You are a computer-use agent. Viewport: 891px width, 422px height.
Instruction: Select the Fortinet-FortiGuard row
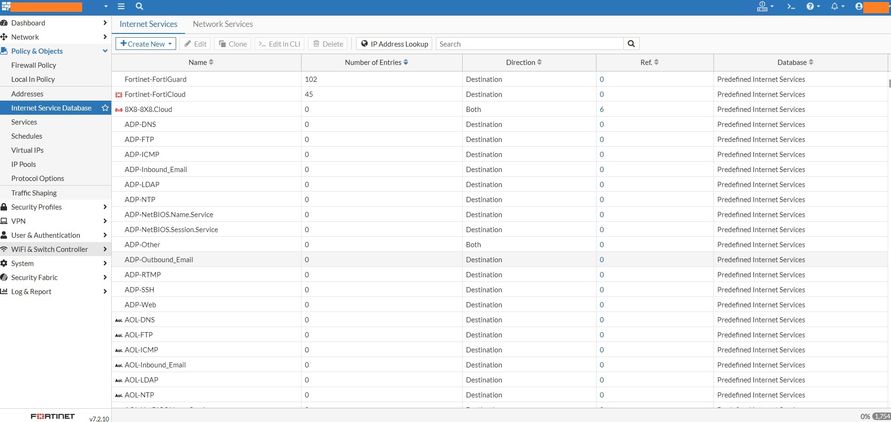tap(499, 80)
